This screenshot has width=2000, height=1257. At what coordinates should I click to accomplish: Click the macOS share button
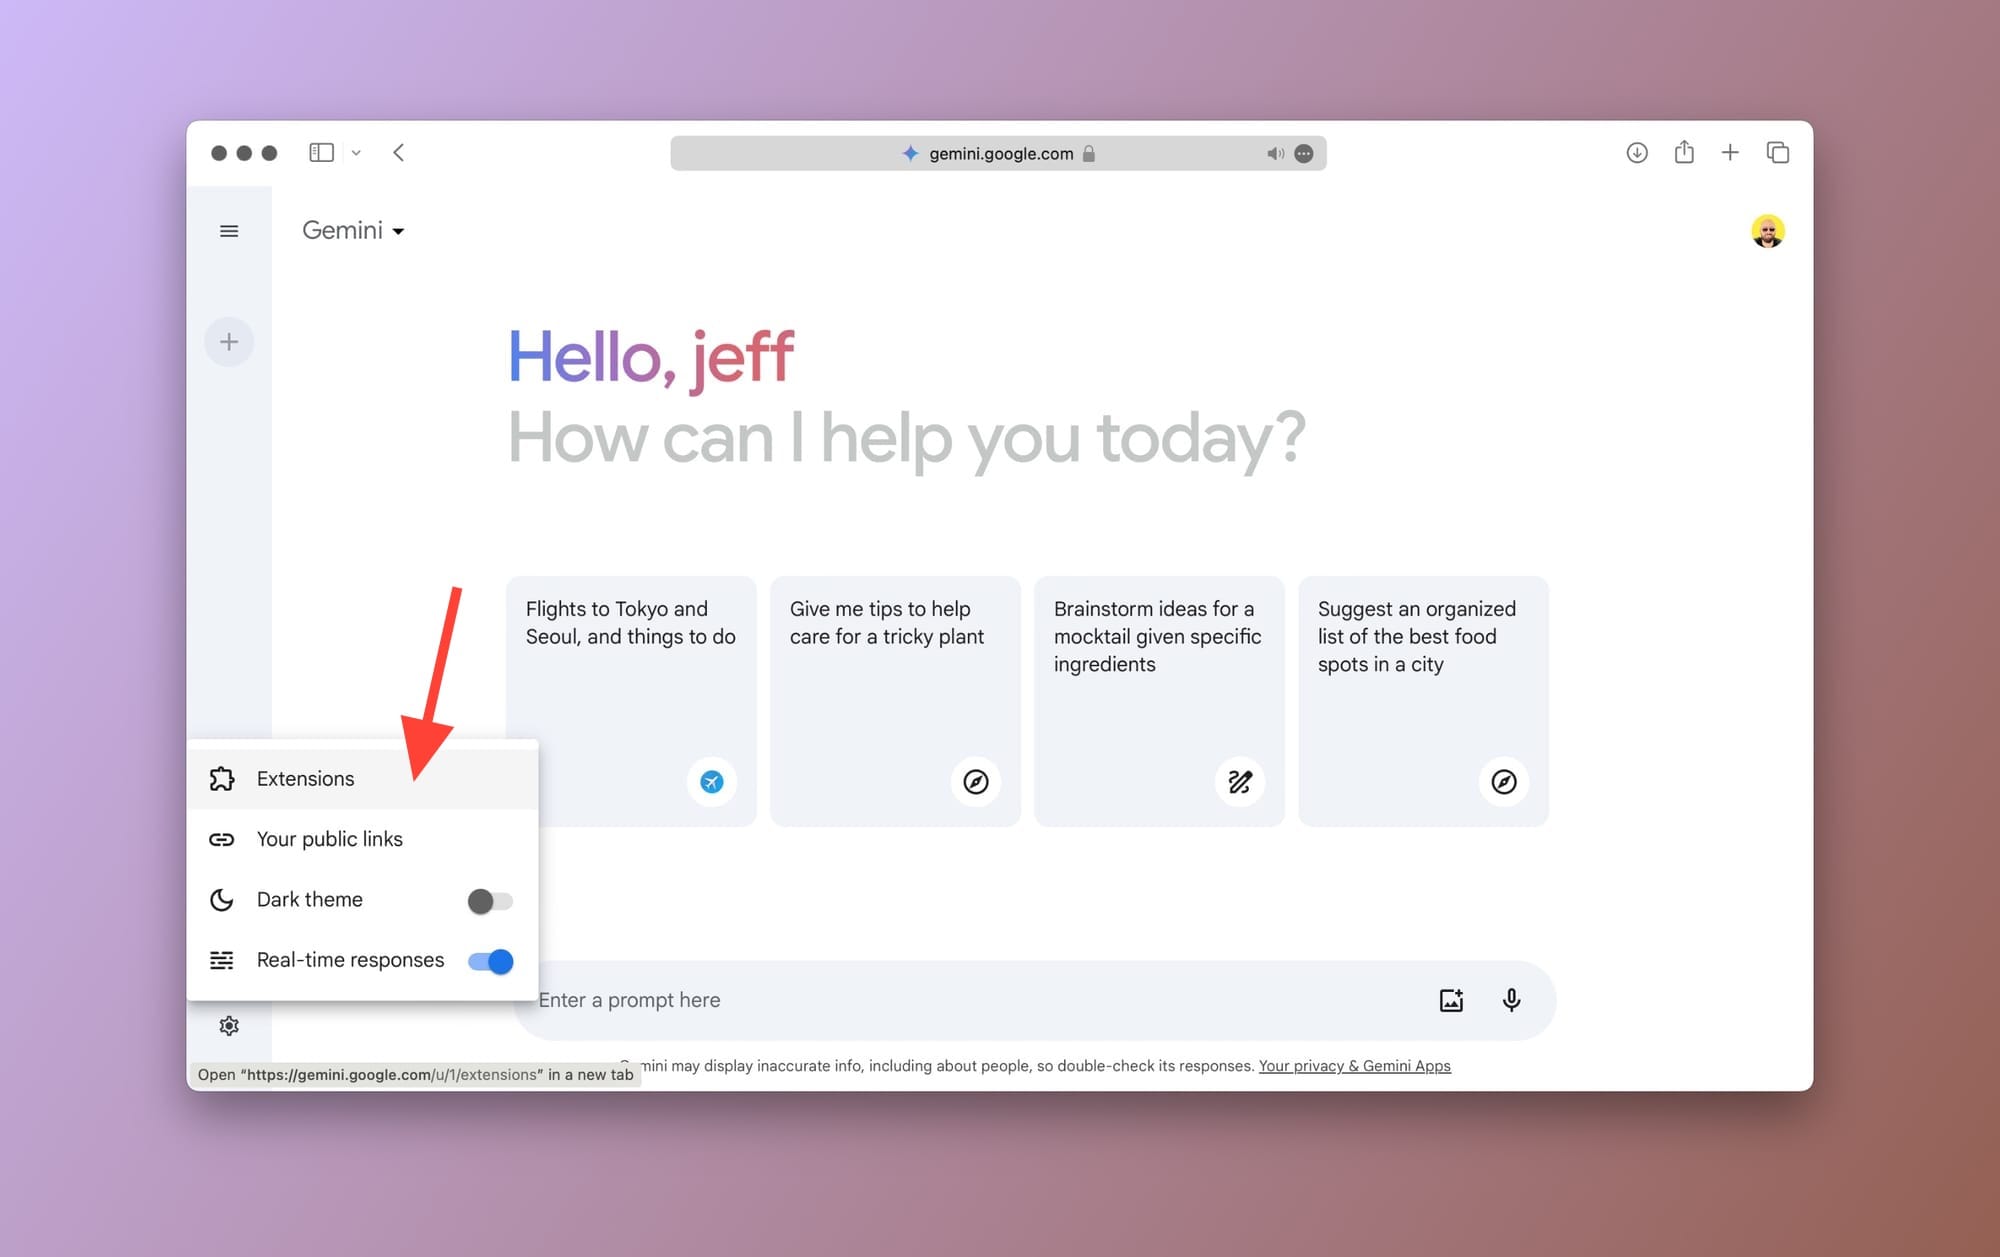pos(1684,152)
